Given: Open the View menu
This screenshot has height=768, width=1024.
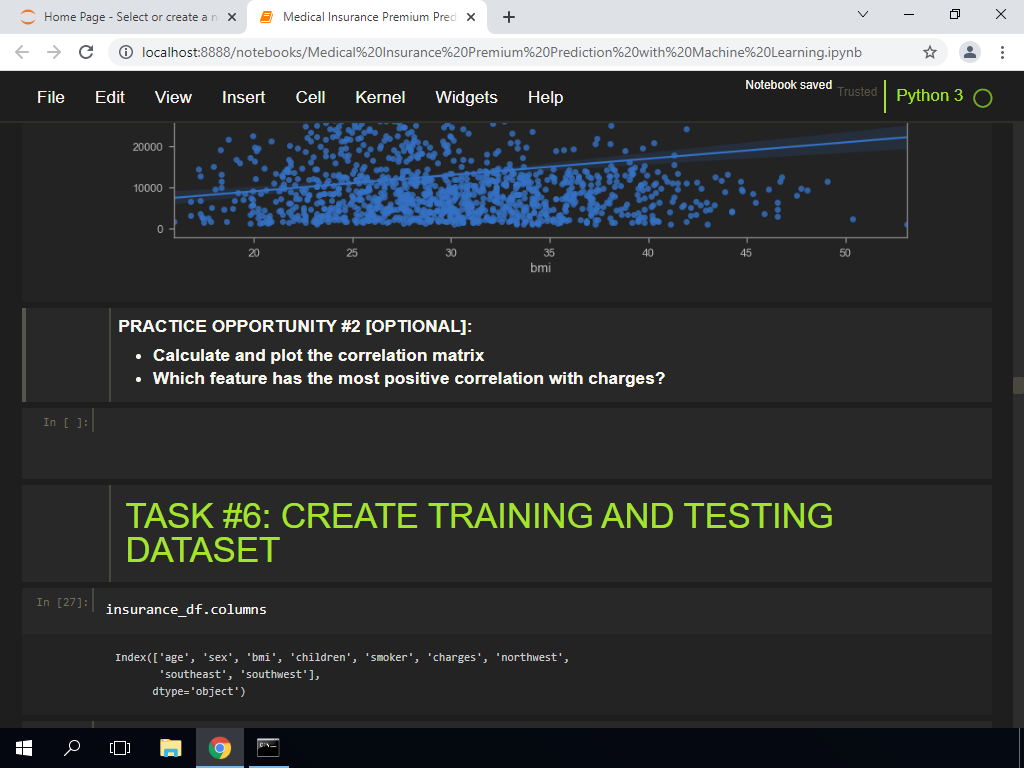Looking at the screenshot, I should pos(173,97).
